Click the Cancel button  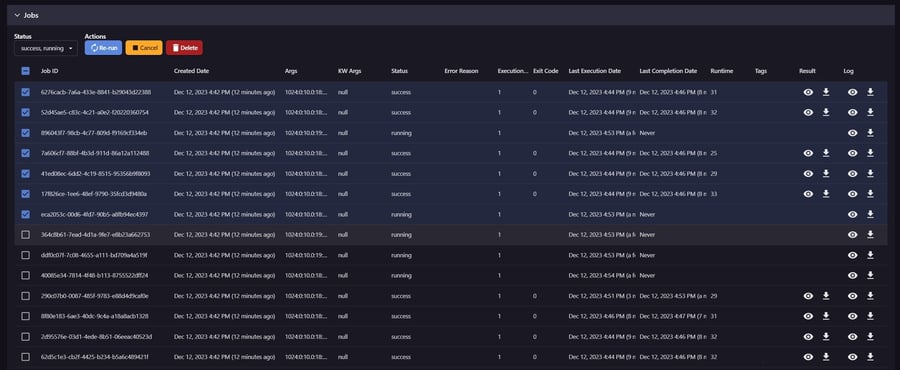(144, 48)
